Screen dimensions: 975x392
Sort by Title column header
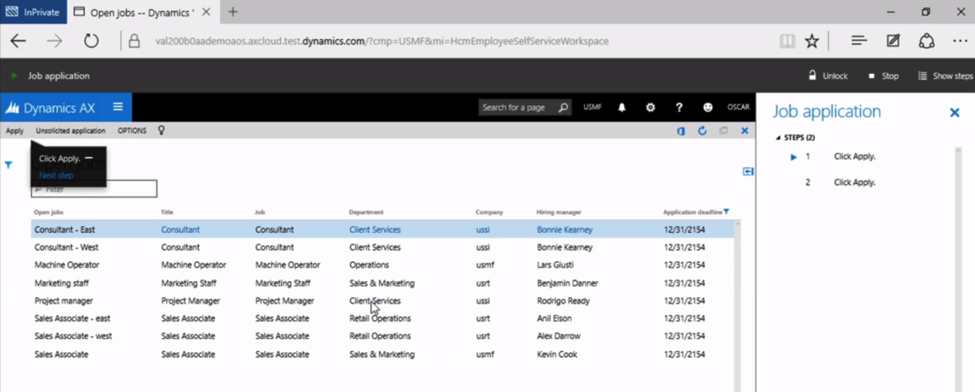(x=167, y=212)
